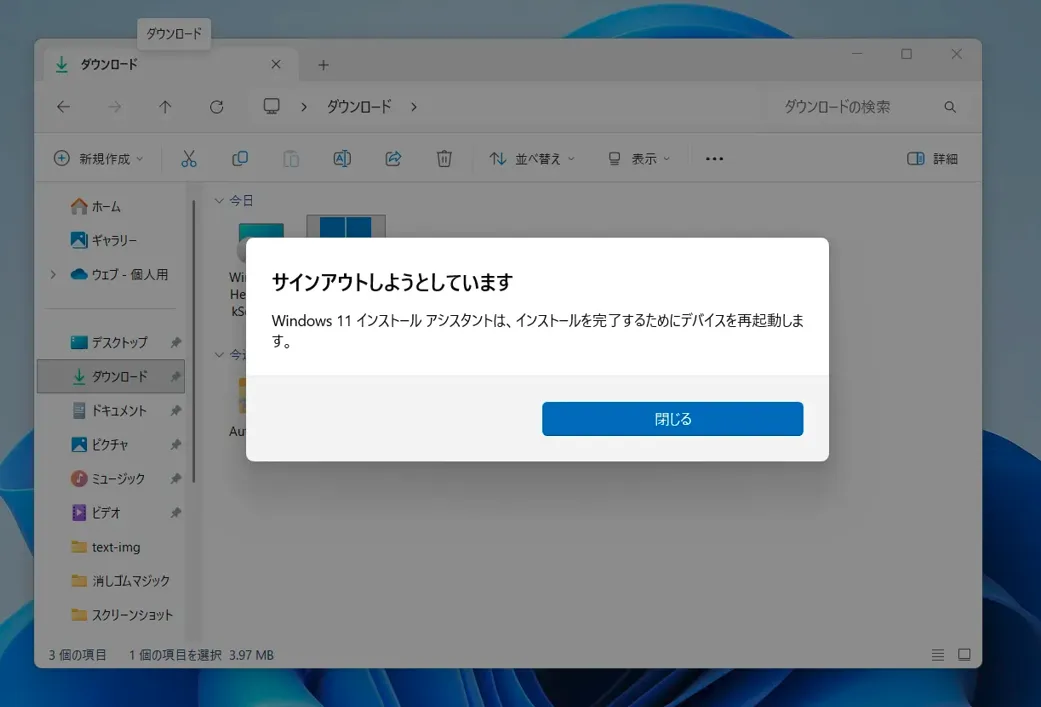Expand the ウェブ - 個人用 tree node
This screenshot has width=1041, height=707.
(53, 275)
